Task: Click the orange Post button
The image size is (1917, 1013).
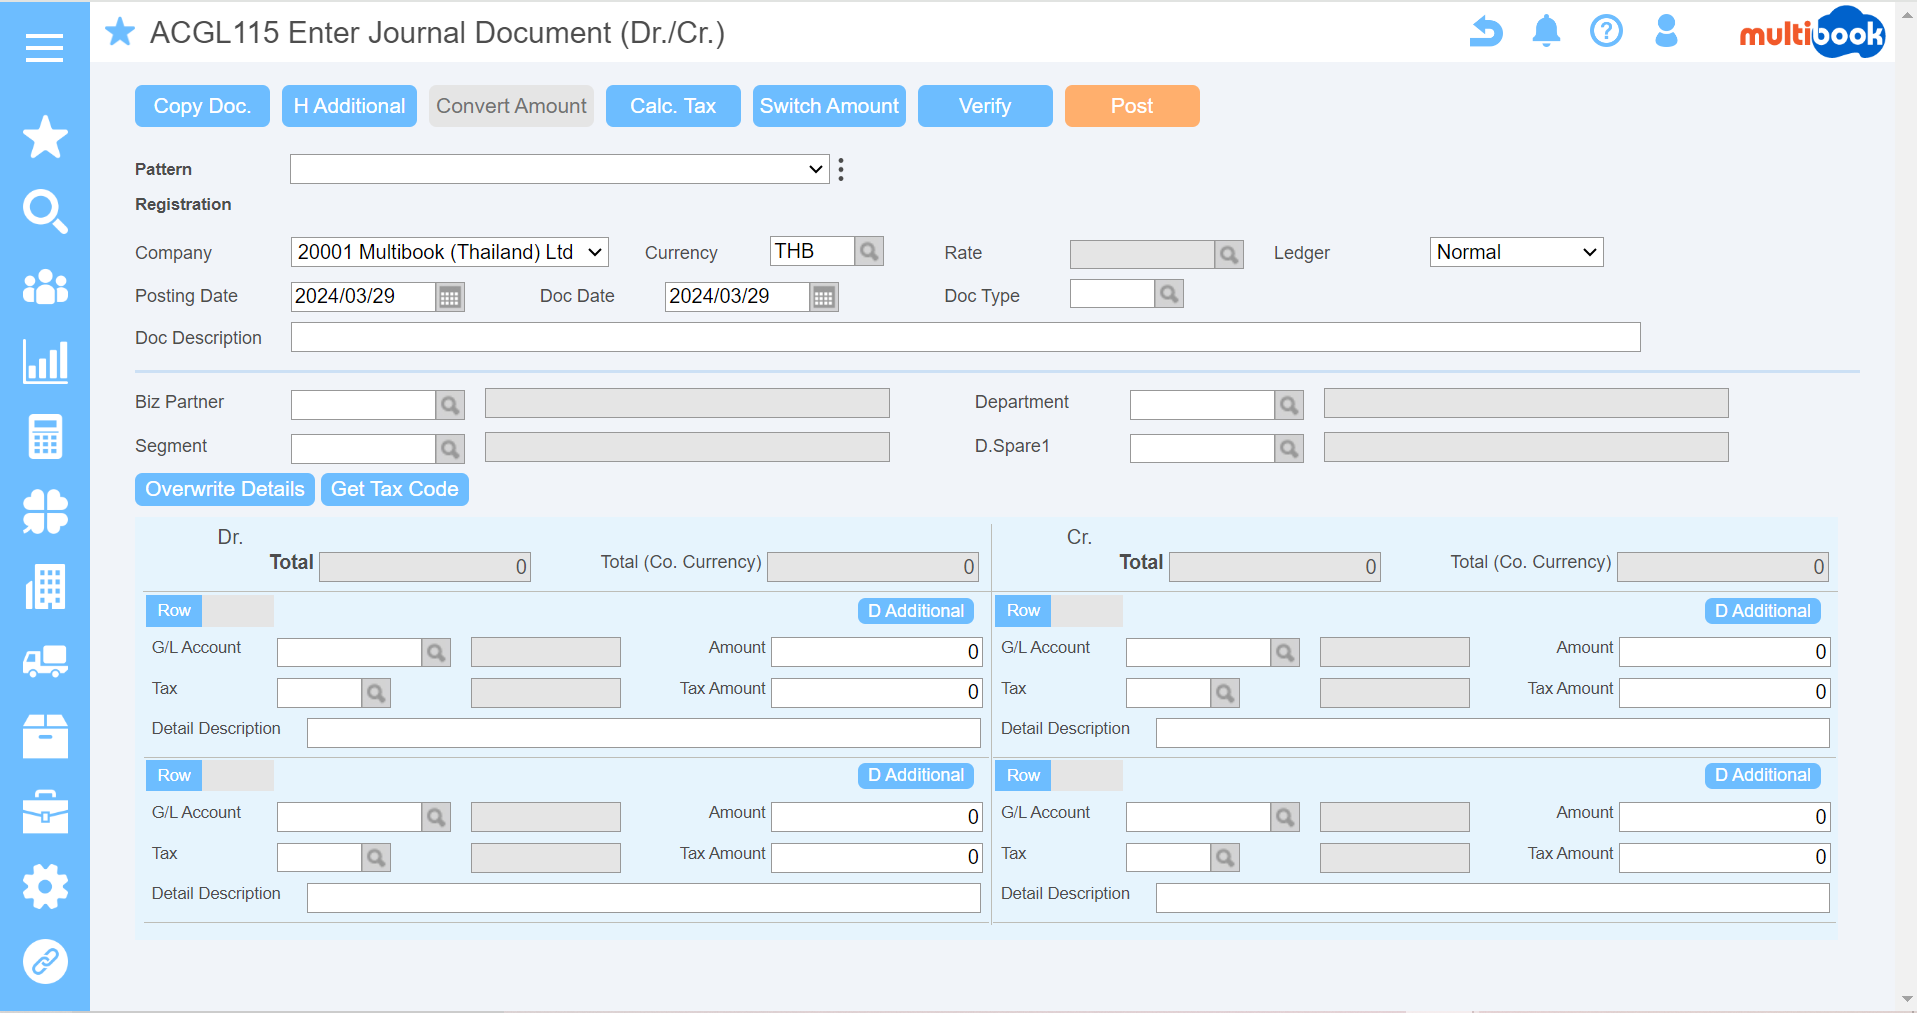Action: coord(1132,106)
